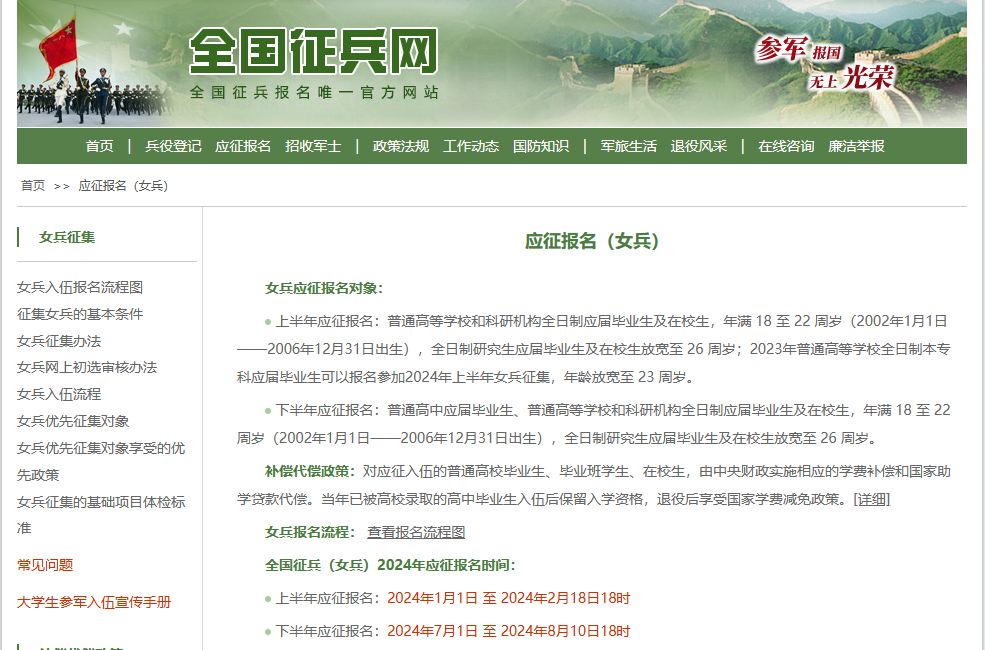This screenshot has width=985, height=650.
Task: Go to 兵役登记 in navigation bar
Action: (x=173, y=146)
